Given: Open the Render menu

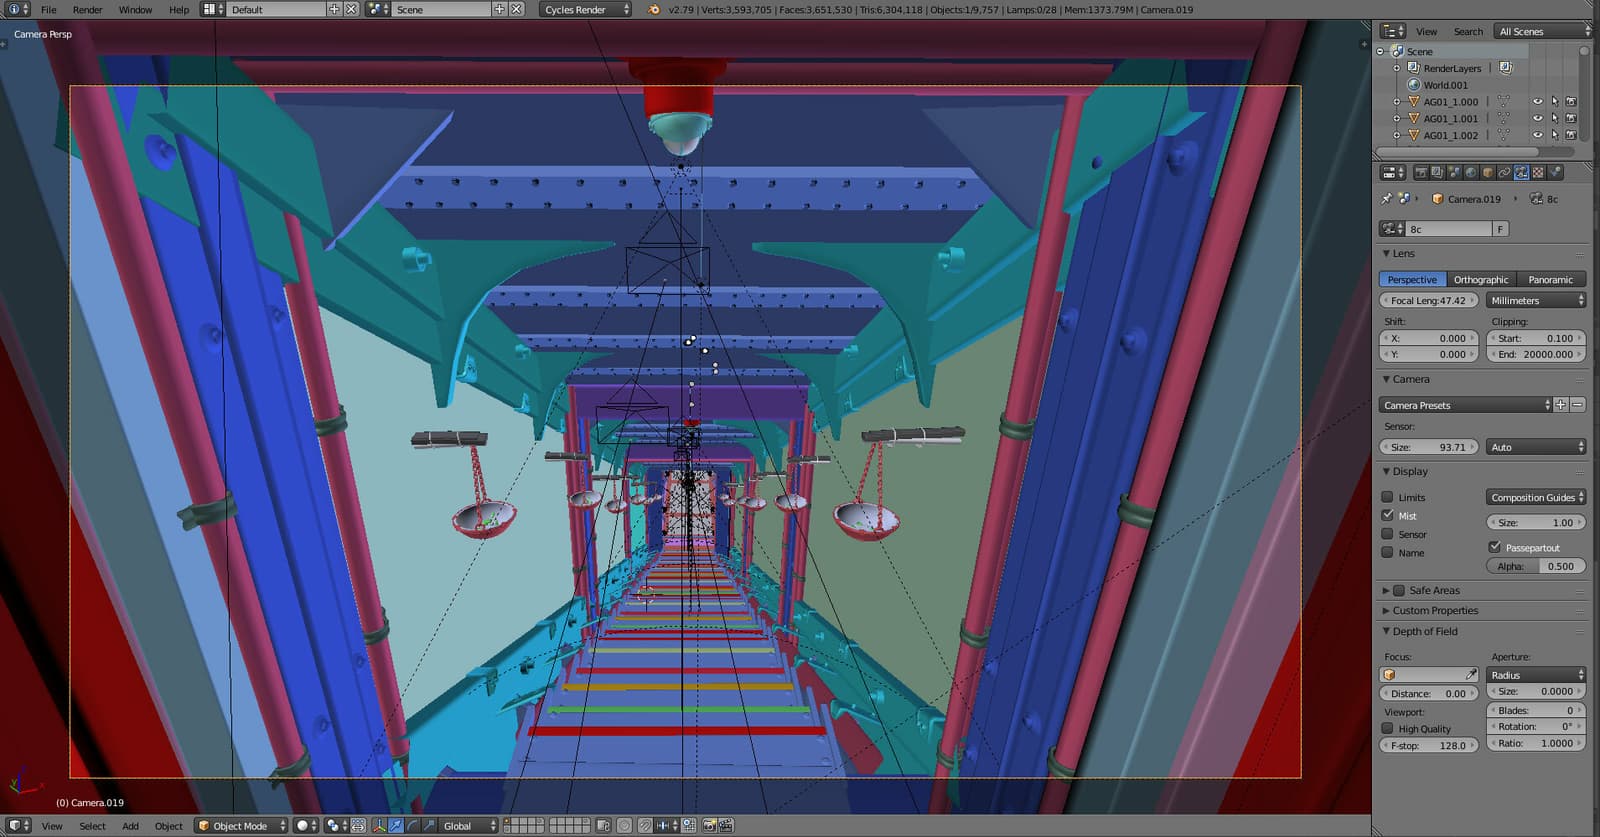Looking at the screenshot, I should pos(87,9).
